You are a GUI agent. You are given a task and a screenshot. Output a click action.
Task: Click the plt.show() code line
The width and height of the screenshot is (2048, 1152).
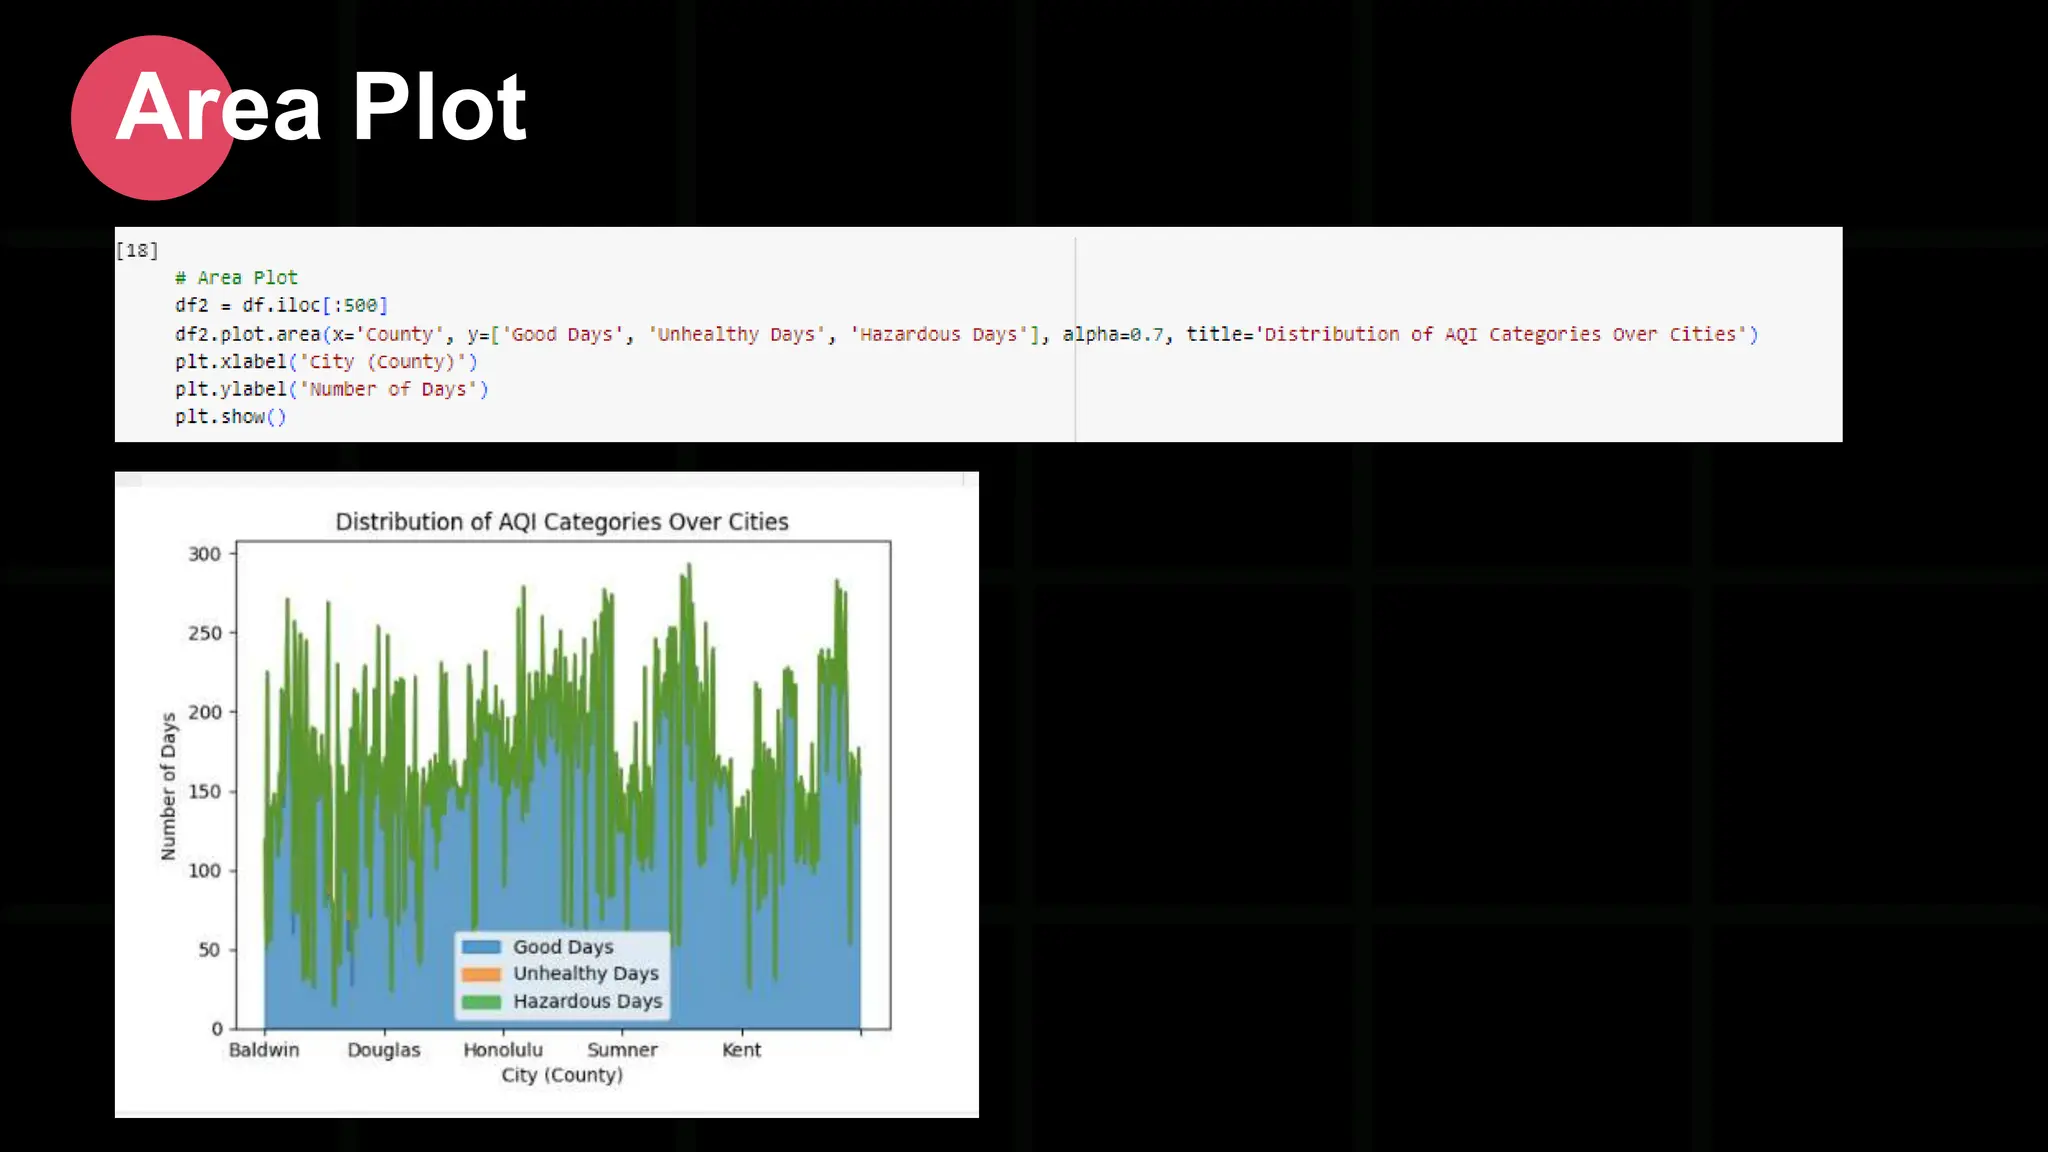[x=230, y=417]
